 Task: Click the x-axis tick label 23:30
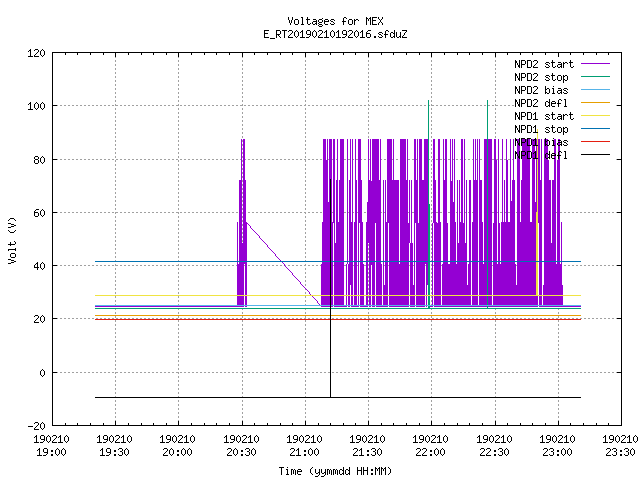pos(621,452)
